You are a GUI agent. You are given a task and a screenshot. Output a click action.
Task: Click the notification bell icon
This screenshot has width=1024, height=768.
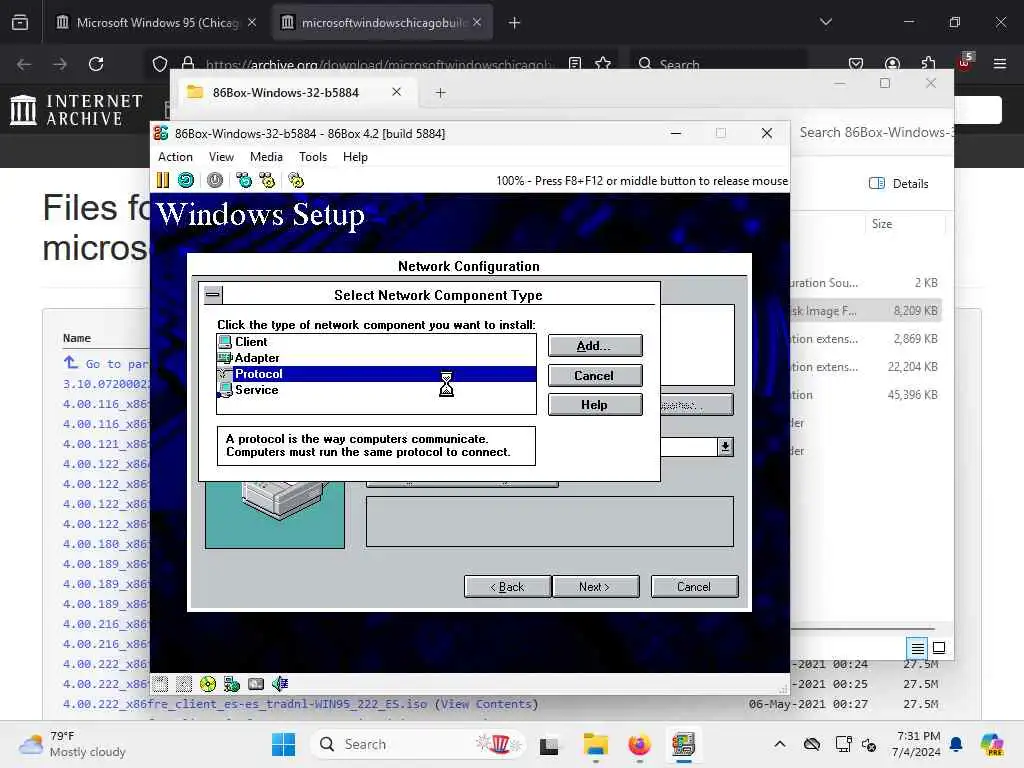956,744
